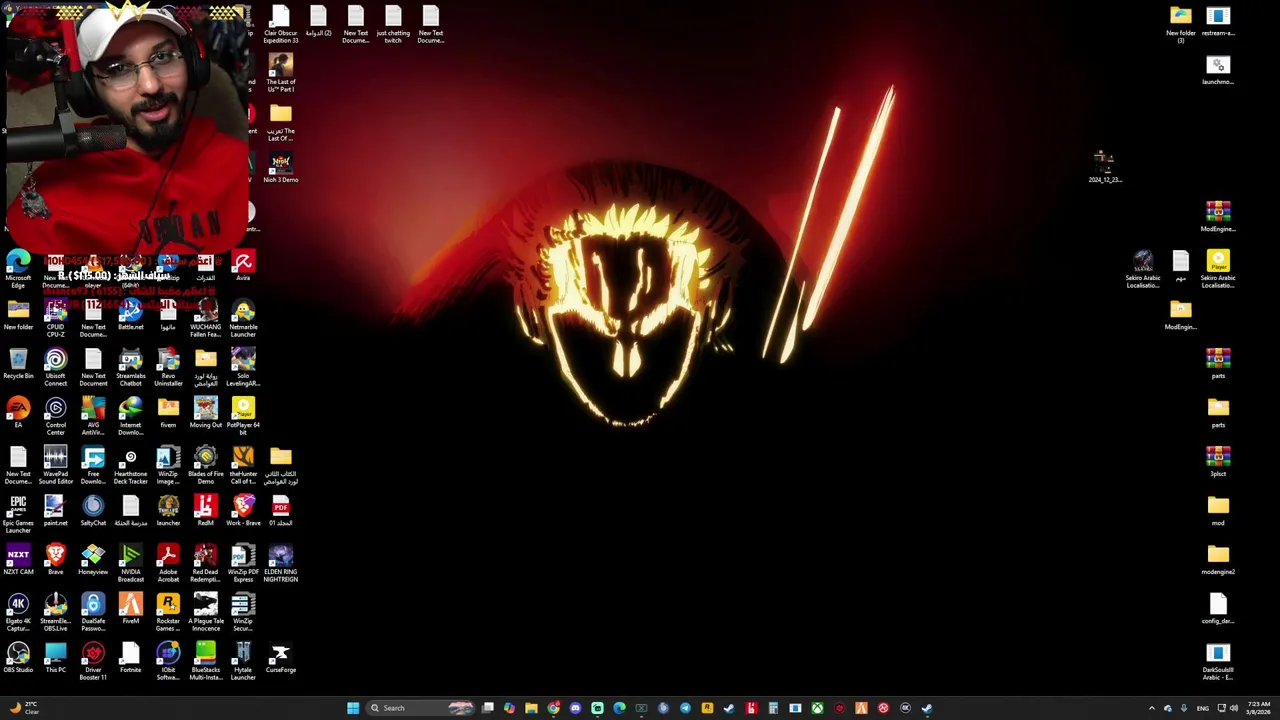Open the Streamlabs Chatbot icon
This screenshot has height=720, width=1280.
pyautogui.click(x=131, y=368)
